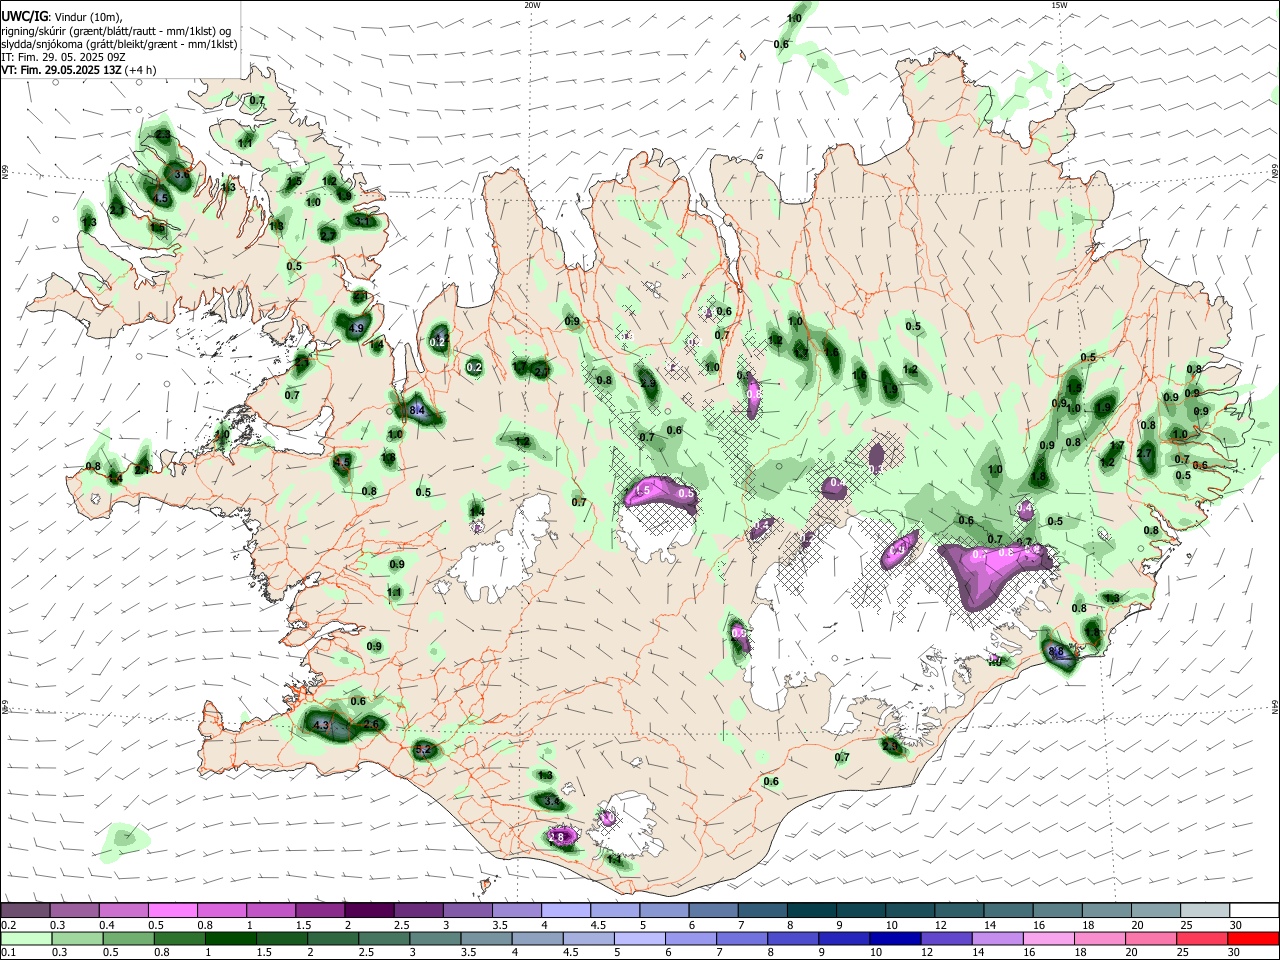Click the '4.9' precipitation value on the map
Viewport: 1280px width, 960px height.
coord(357,328)
